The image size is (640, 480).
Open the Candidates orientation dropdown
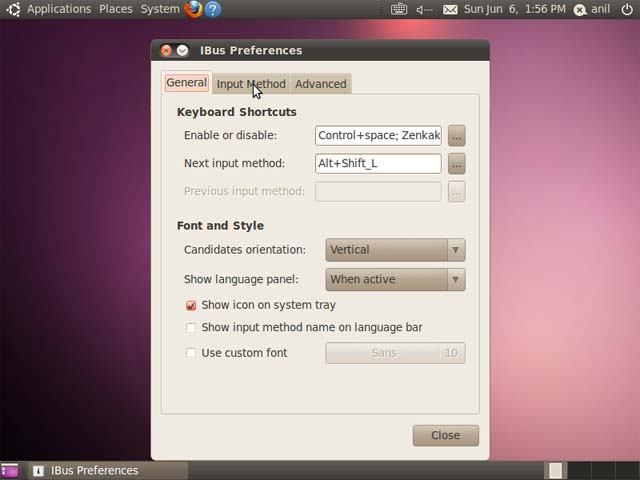pos(396,250)
